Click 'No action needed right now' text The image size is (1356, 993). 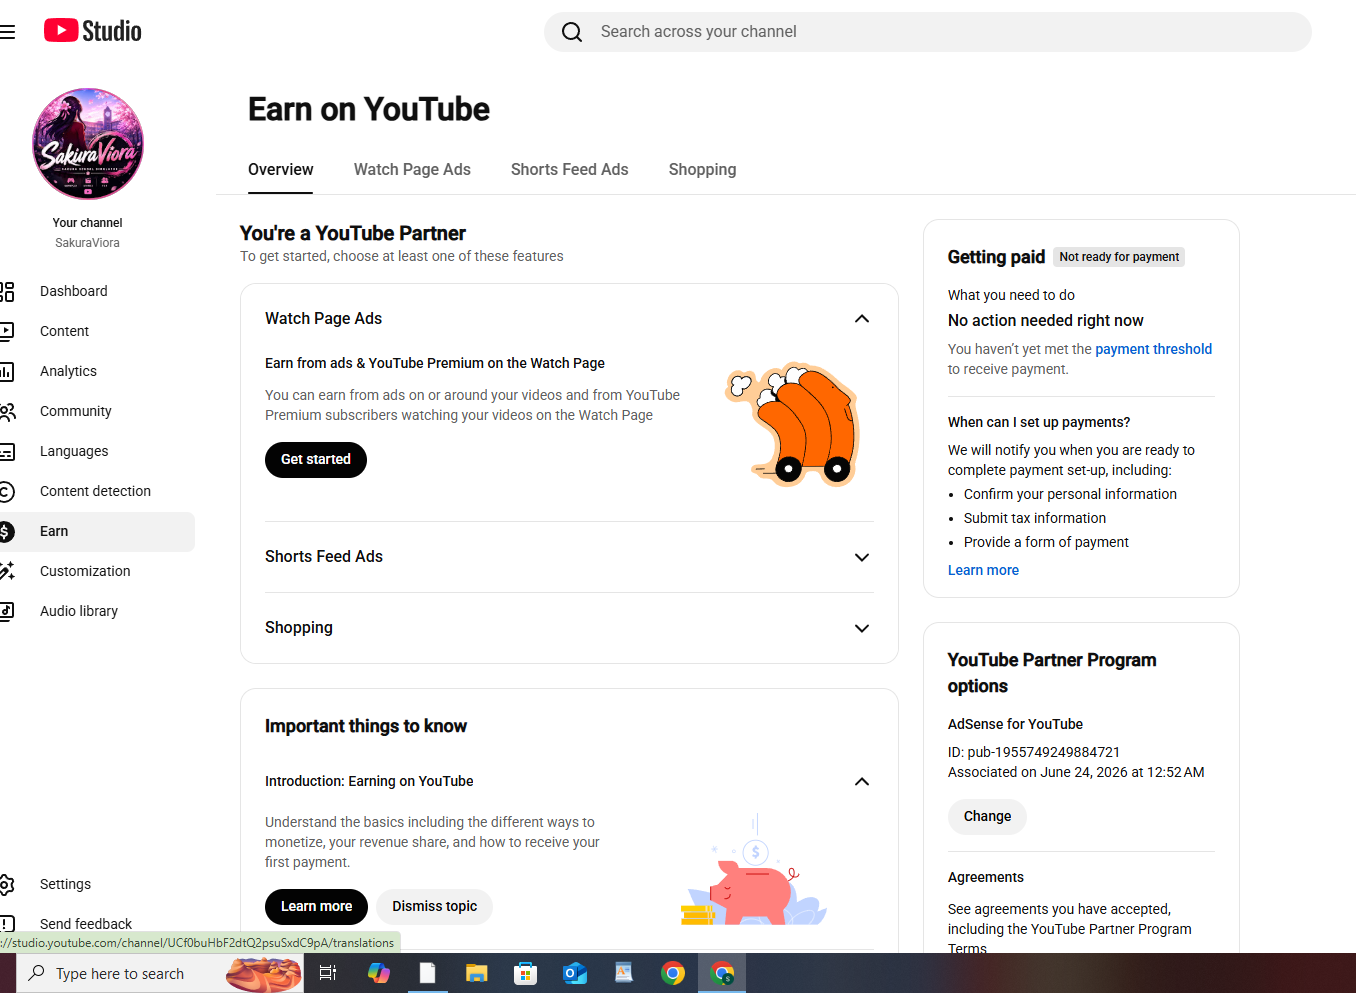pos(1046,321)
